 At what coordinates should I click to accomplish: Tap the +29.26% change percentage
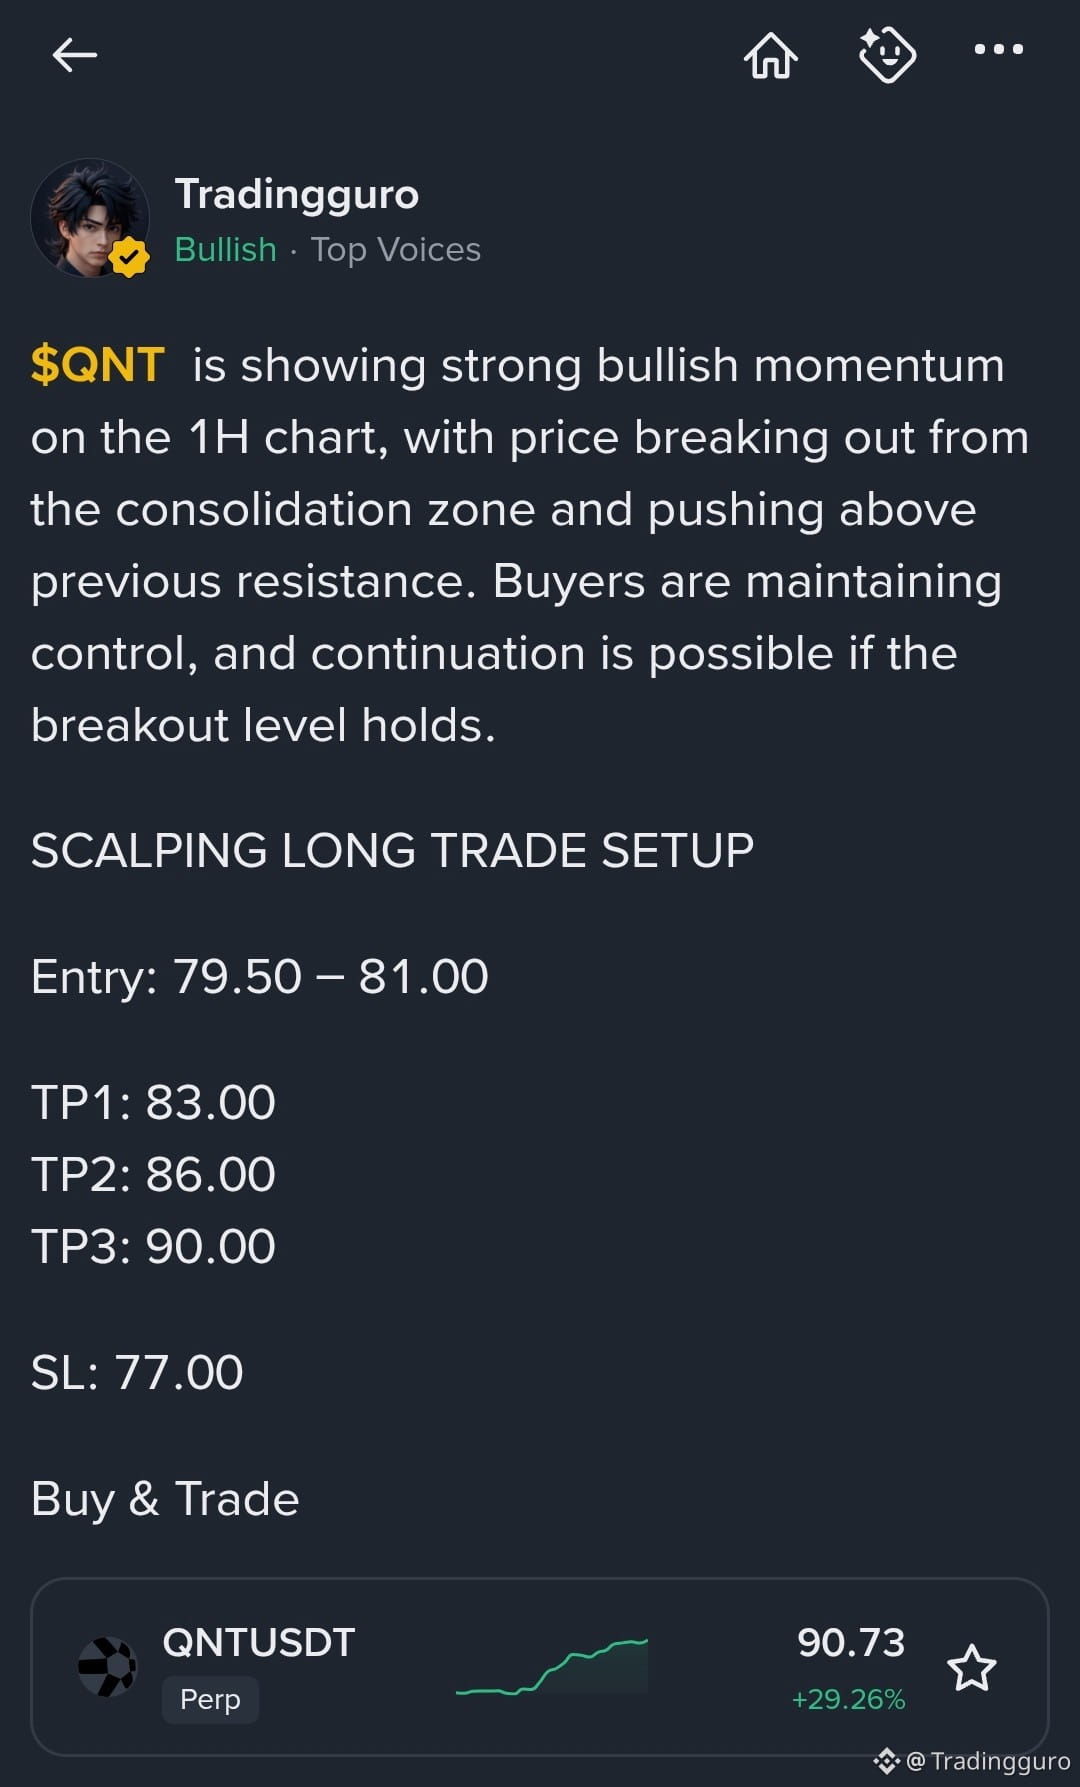[848, 1699]
